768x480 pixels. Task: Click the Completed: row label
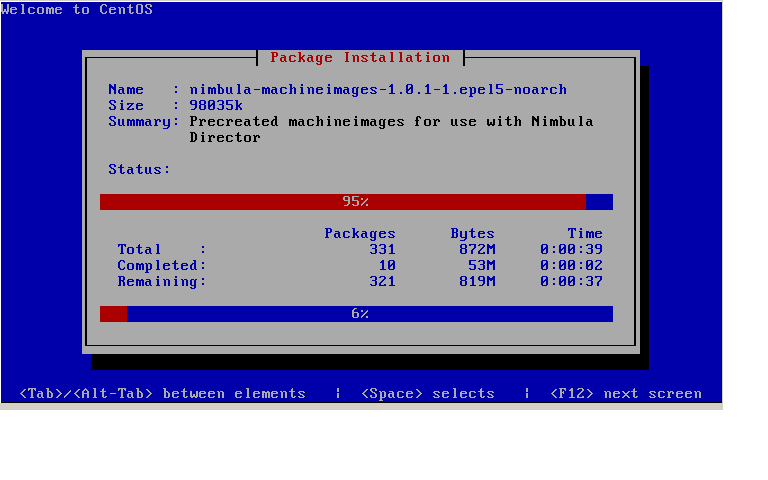162,265
